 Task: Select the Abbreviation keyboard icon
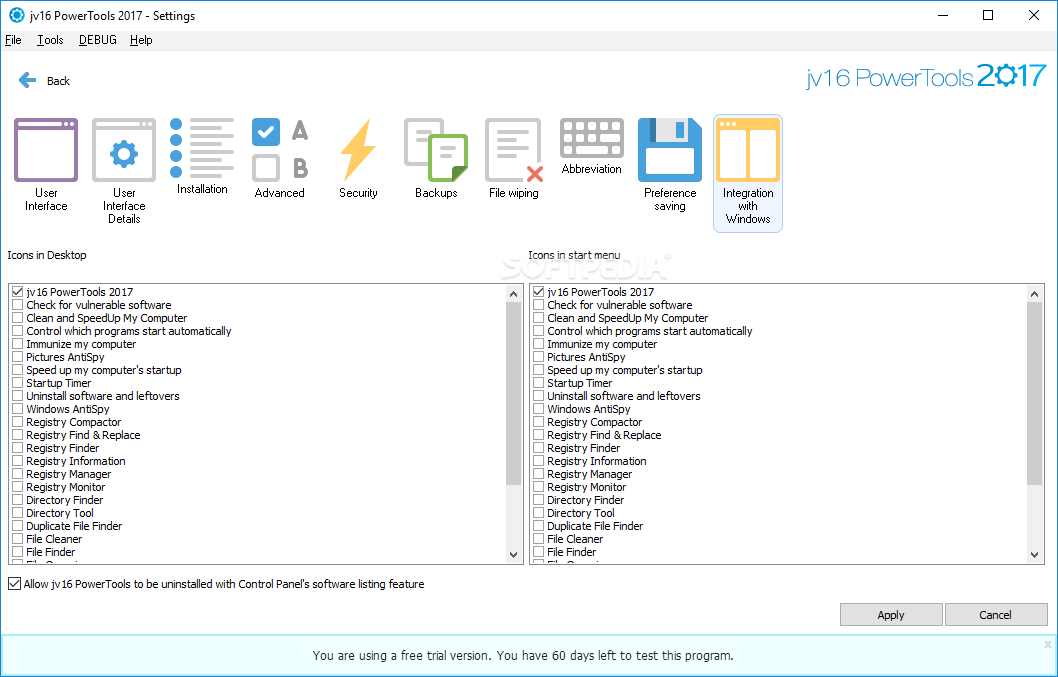coord(592,138)
